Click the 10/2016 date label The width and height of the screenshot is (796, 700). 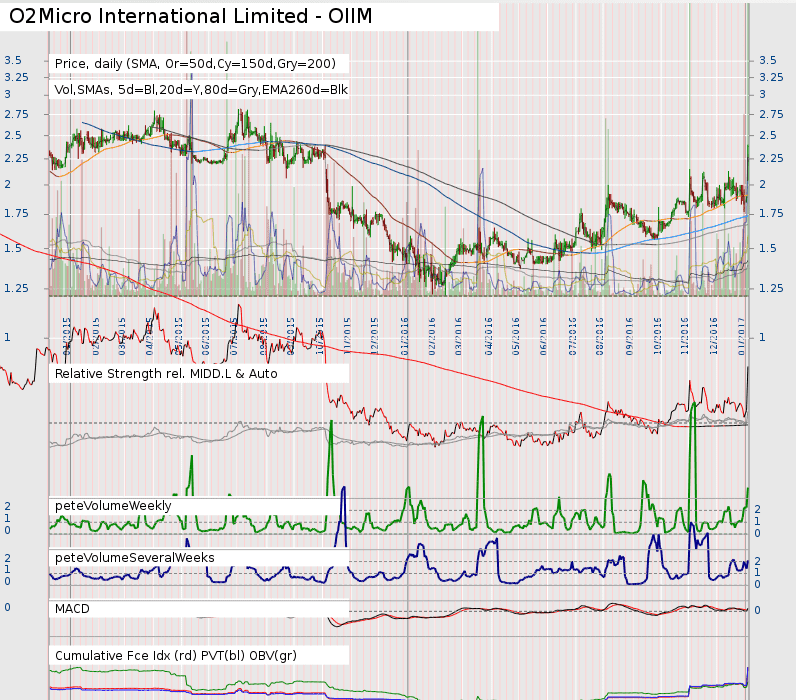tap(658, 336)
